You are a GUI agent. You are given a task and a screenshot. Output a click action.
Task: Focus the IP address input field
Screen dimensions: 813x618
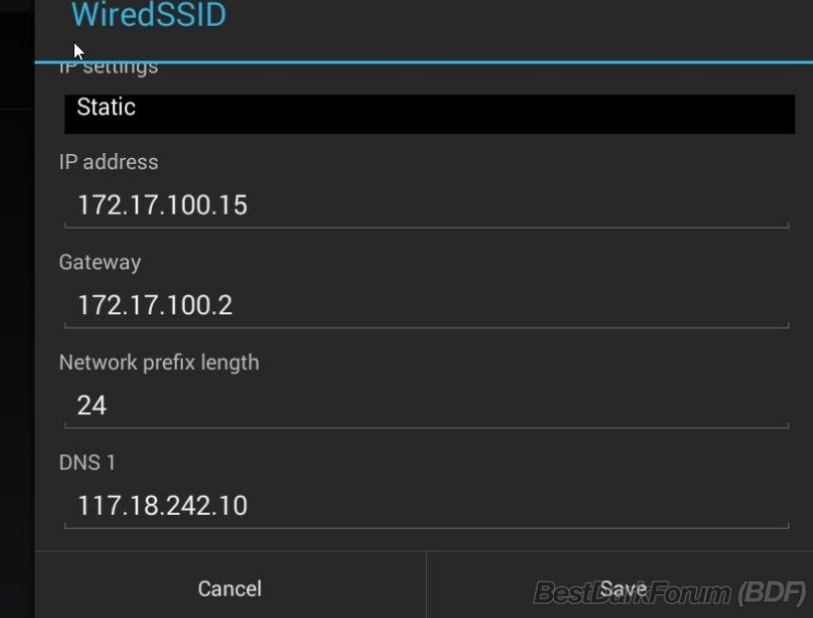[426, 206]
